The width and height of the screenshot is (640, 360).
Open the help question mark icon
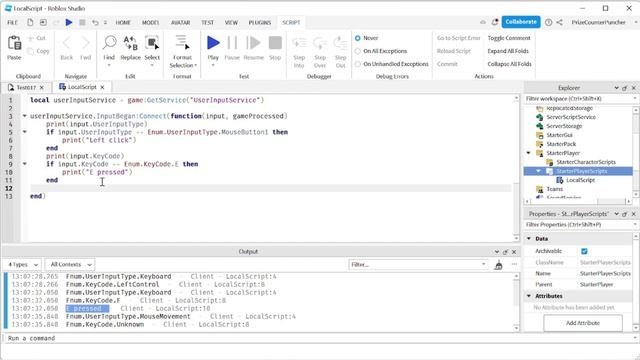tap(549, 22)
